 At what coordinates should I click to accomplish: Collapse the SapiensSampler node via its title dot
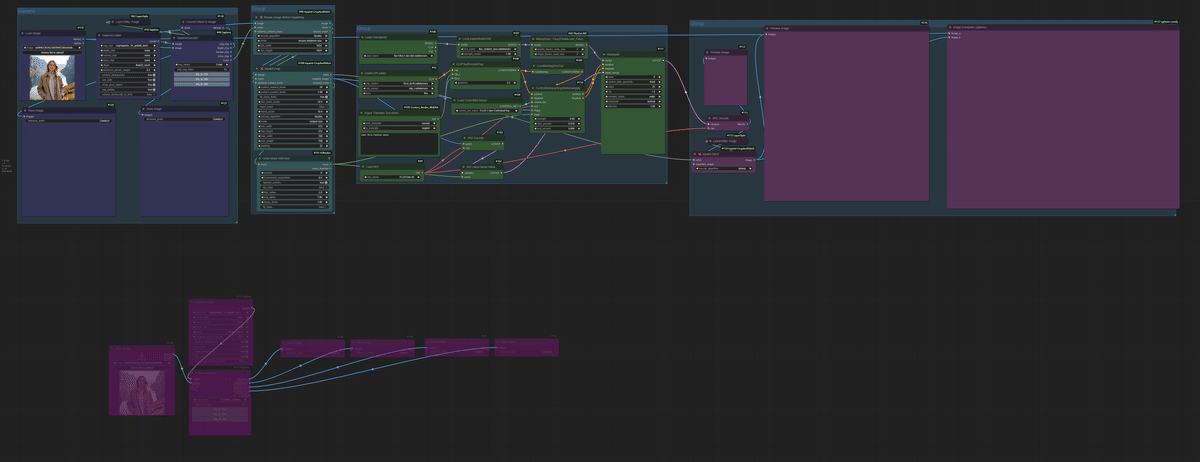174,38
